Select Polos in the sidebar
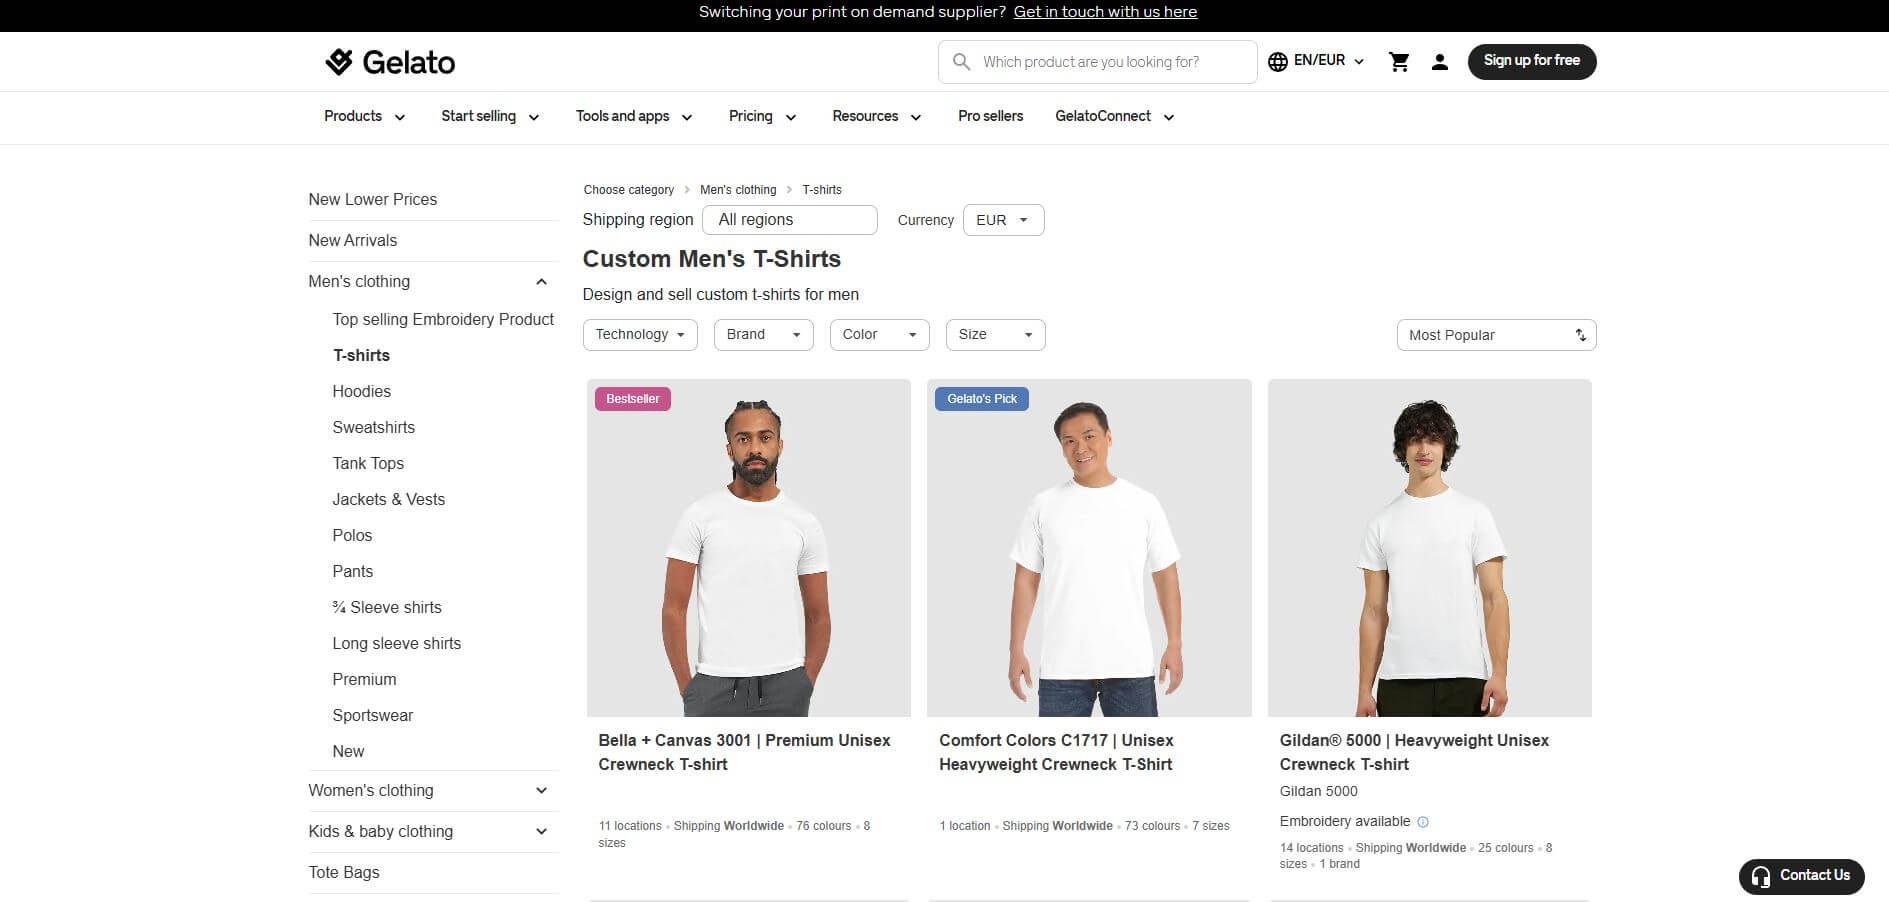Viewport: 1889px width, 902px height. [x=352, y=536]
